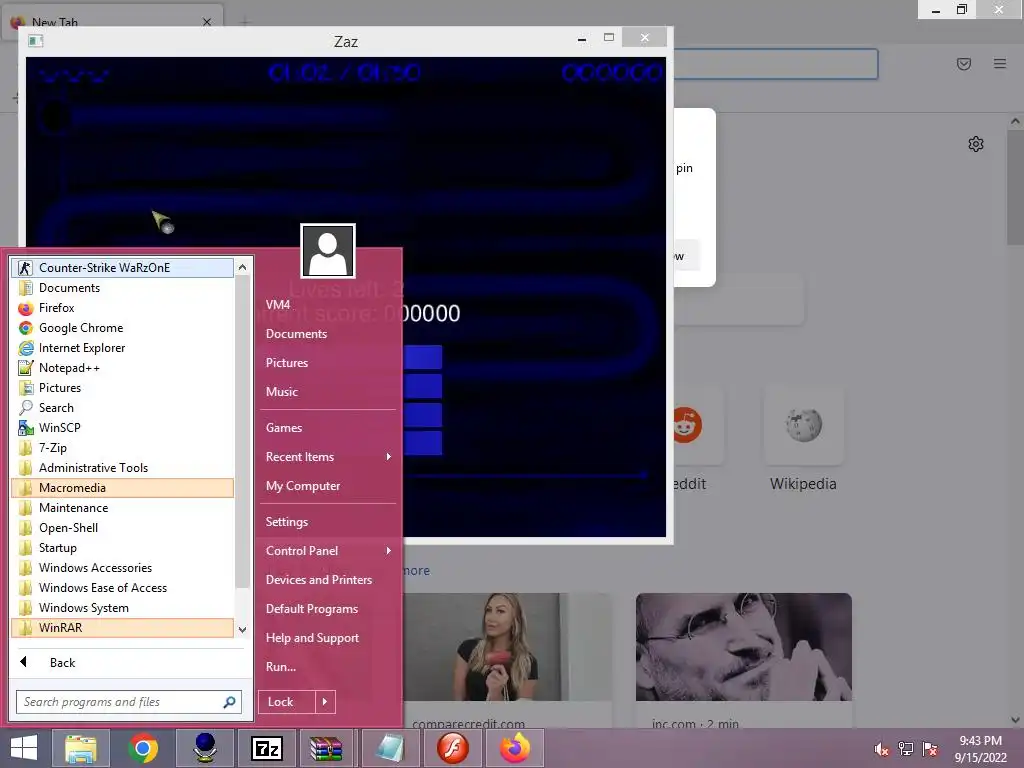This screenshot has height=768, width=1024.
Task: Launch Google Chrome from the start menu list
Action: pos(122,328)
